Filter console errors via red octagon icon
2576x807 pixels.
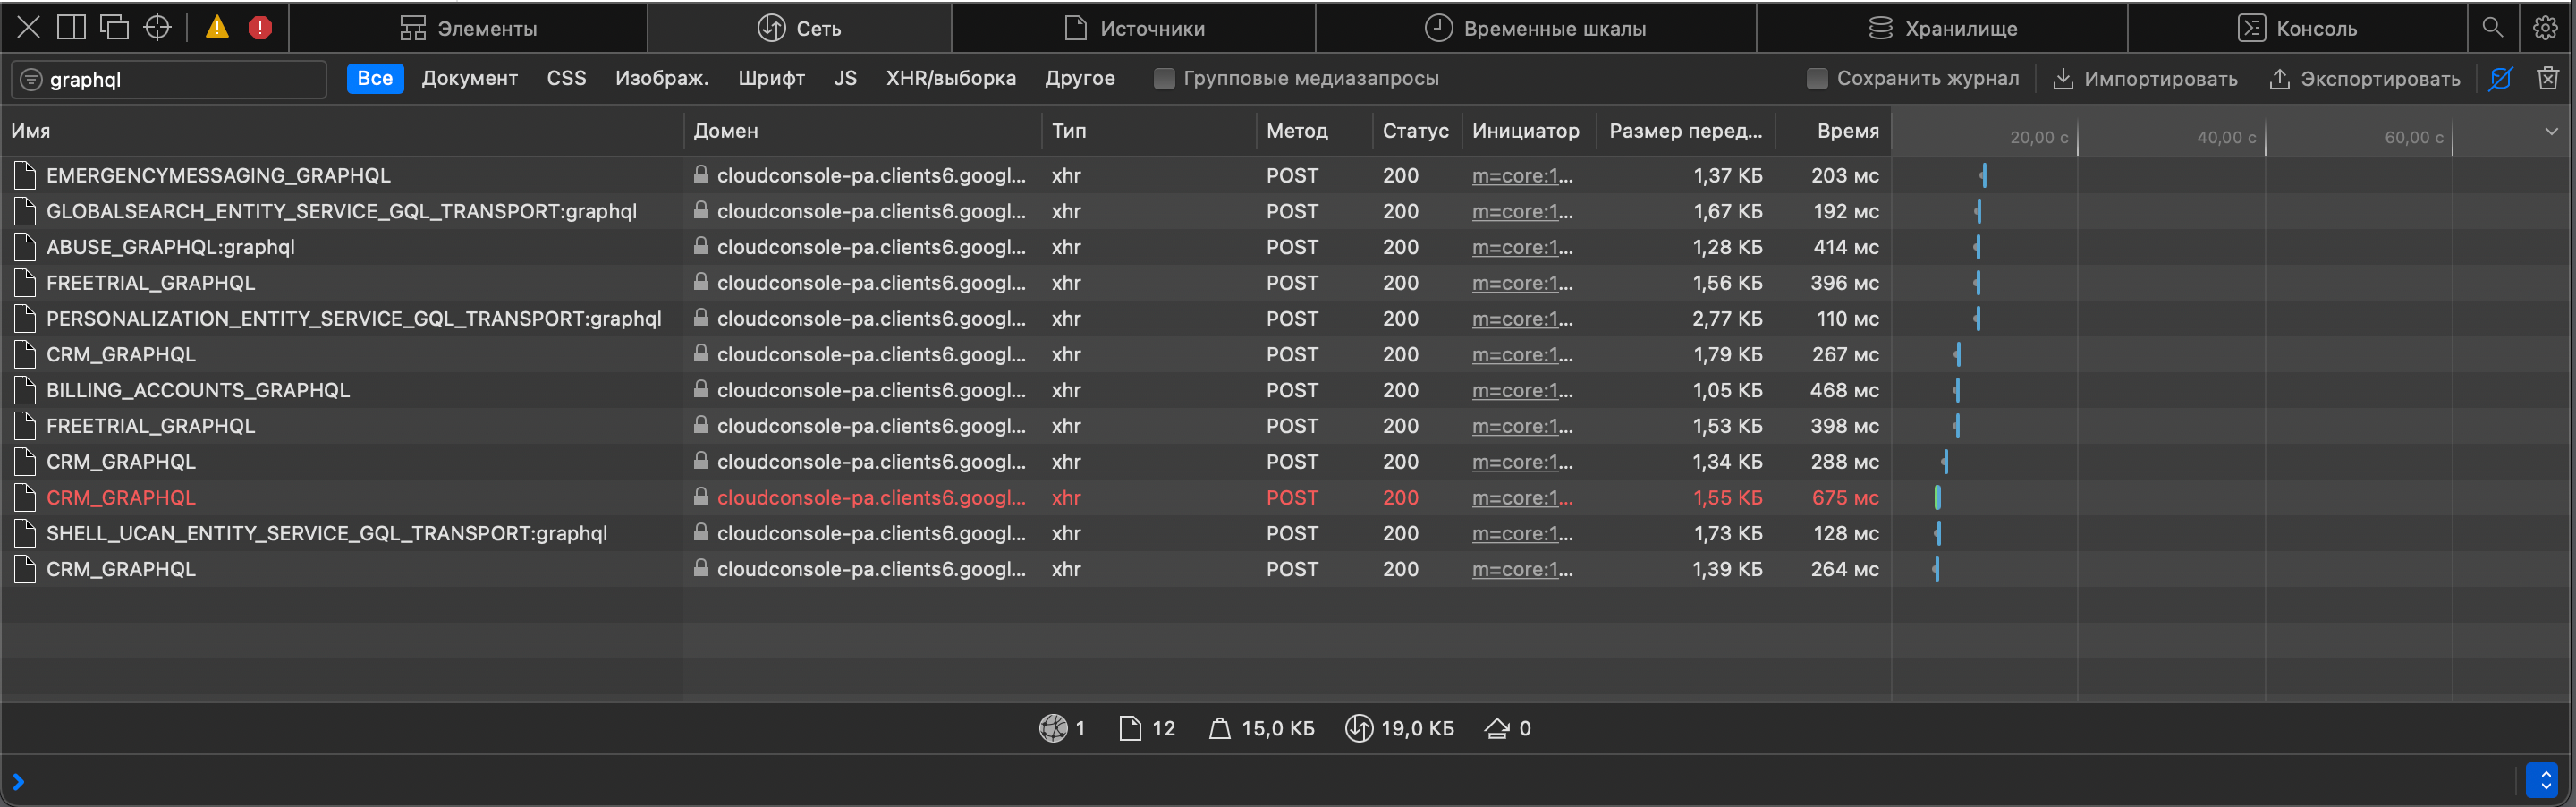tap(259, 27)
